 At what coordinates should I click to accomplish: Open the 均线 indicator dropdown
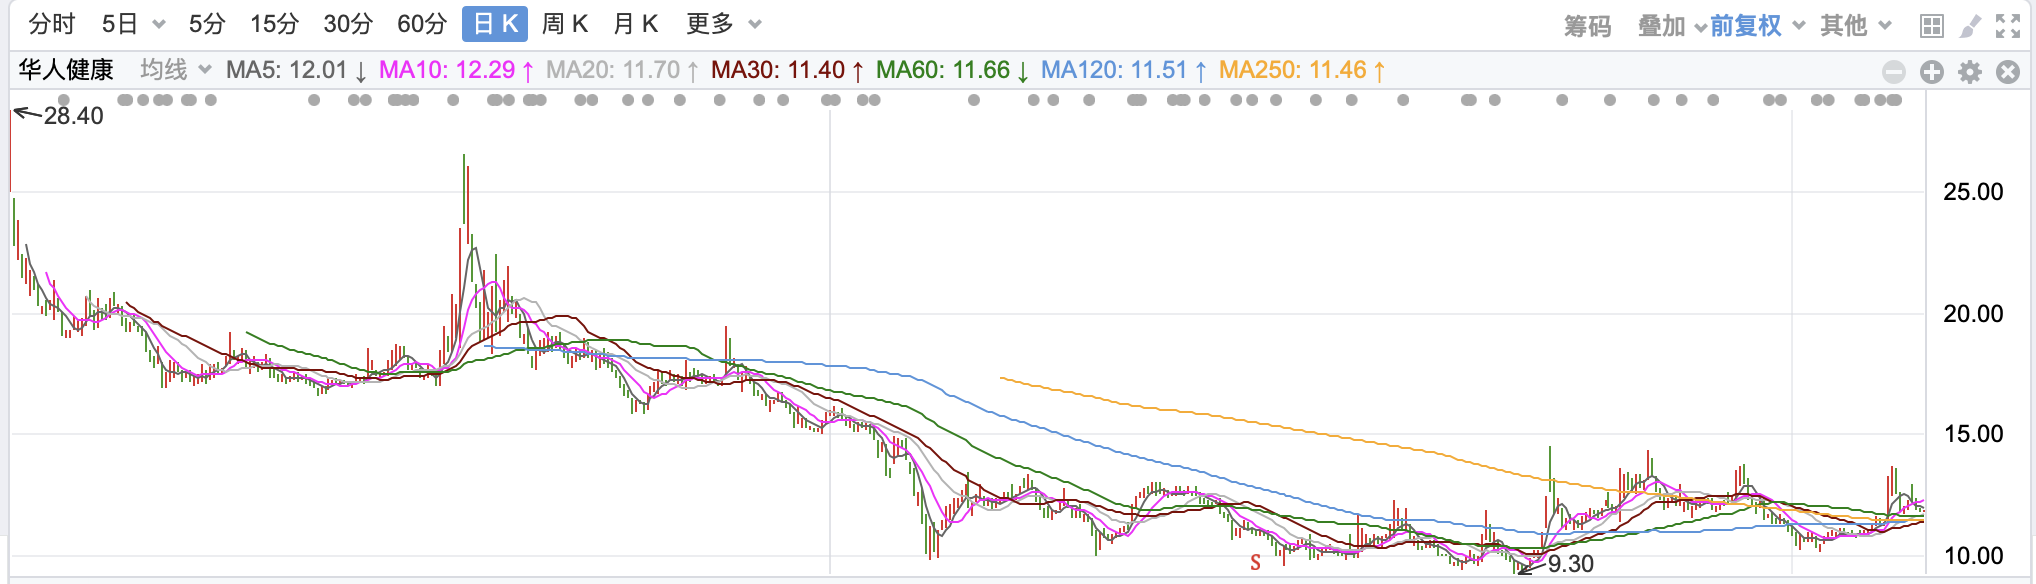tap(176, 70)
